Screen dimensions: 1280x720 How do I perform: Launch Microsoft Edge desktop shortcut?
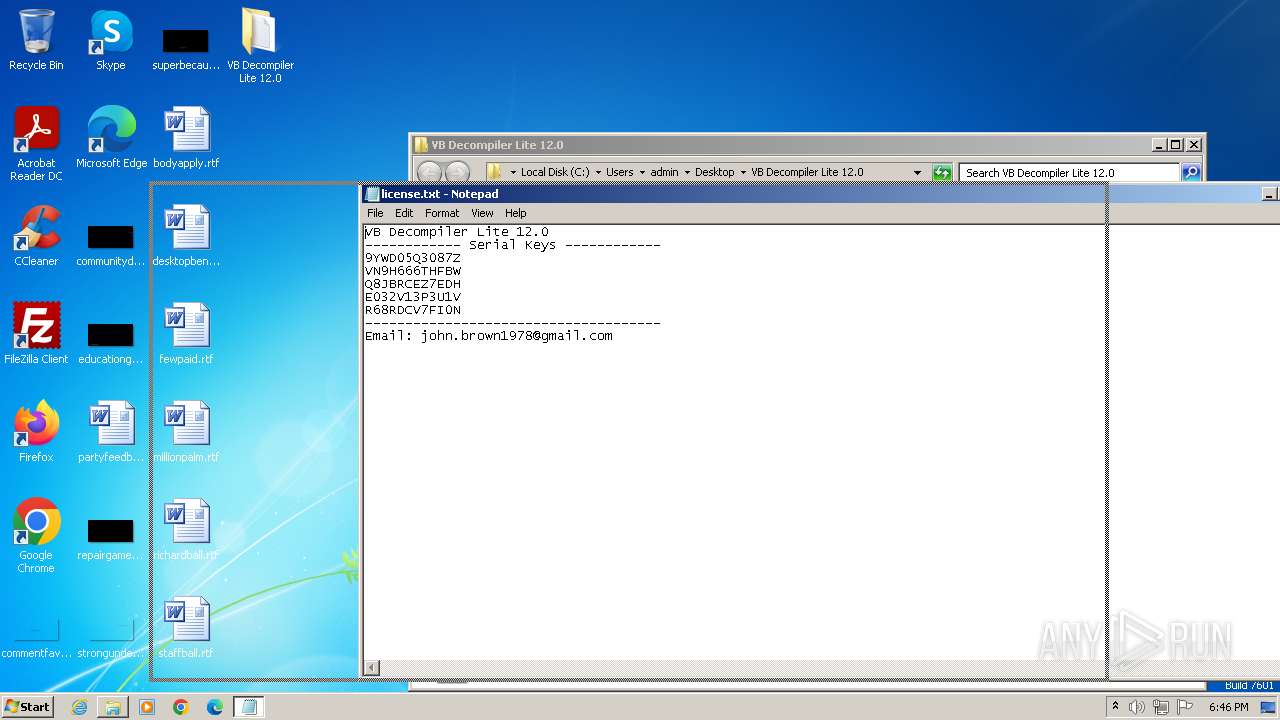[111, 138]
